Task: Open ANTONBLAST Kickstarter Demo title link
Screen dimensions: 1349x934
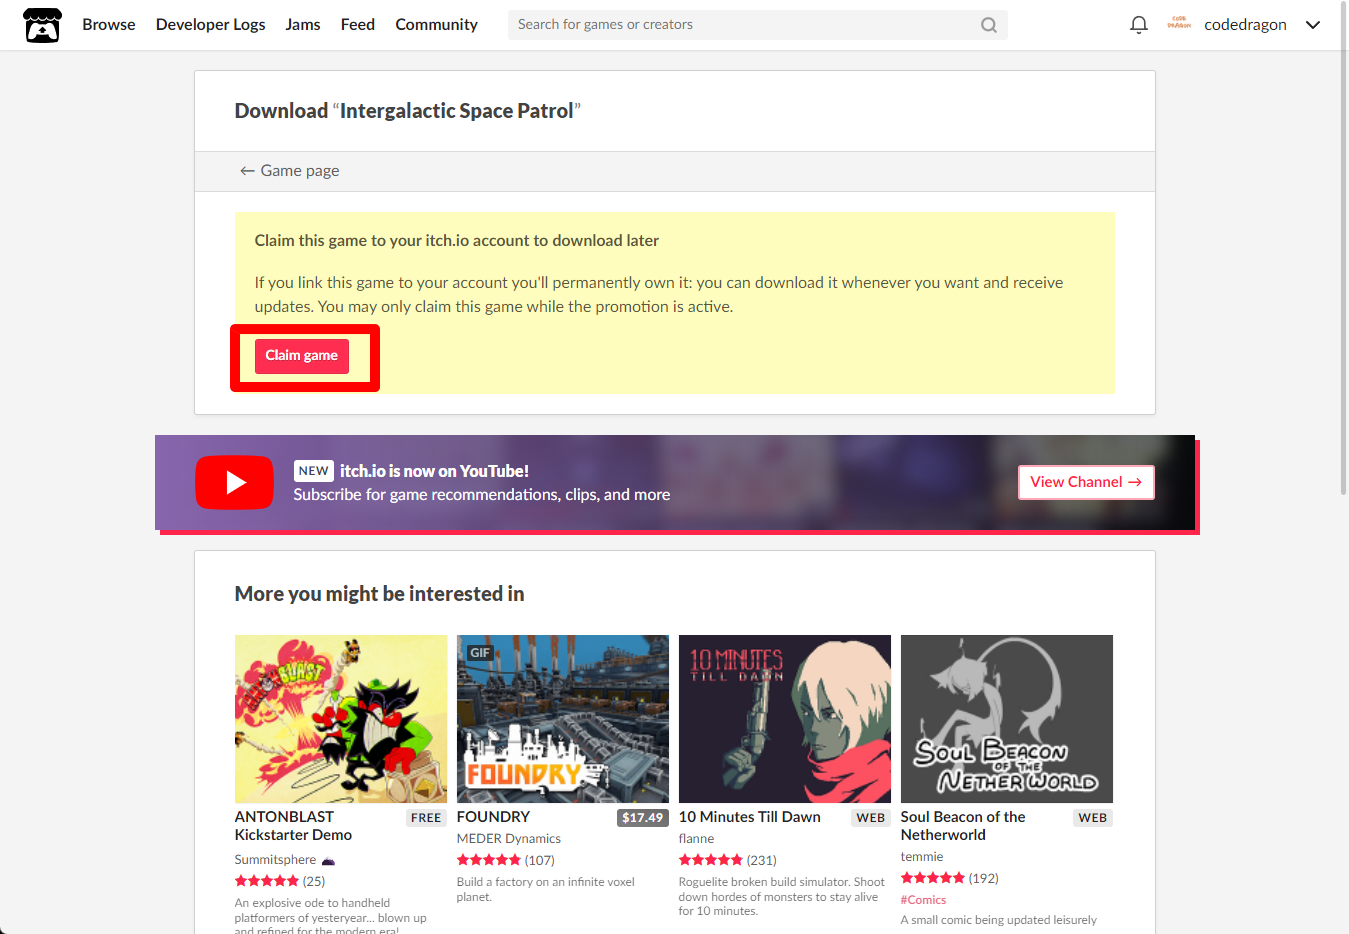Action: pos(293,826)
